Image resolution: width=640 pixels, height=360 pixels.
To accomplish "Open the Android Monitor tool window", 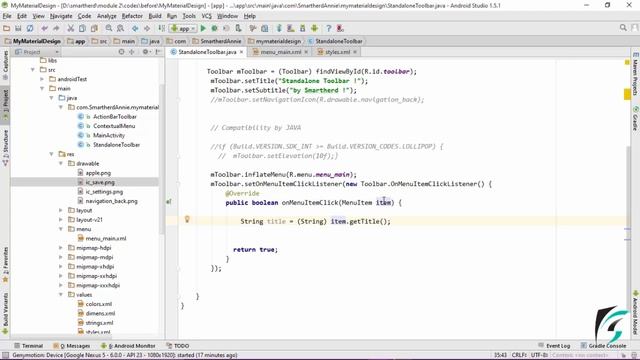I will 128,346.
